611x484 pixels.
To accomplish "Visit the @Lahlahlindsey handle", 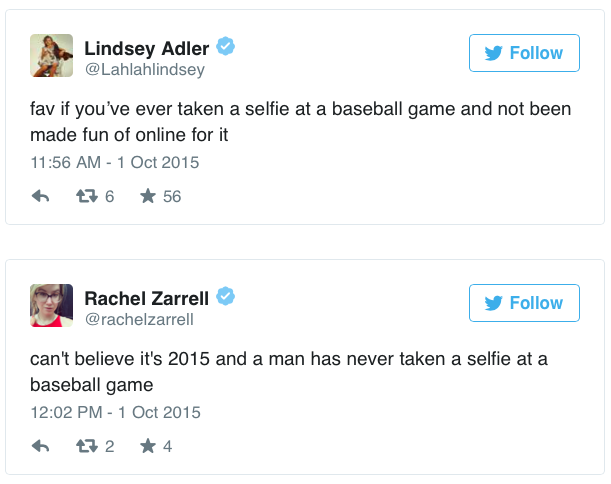I will click(144, 70).
